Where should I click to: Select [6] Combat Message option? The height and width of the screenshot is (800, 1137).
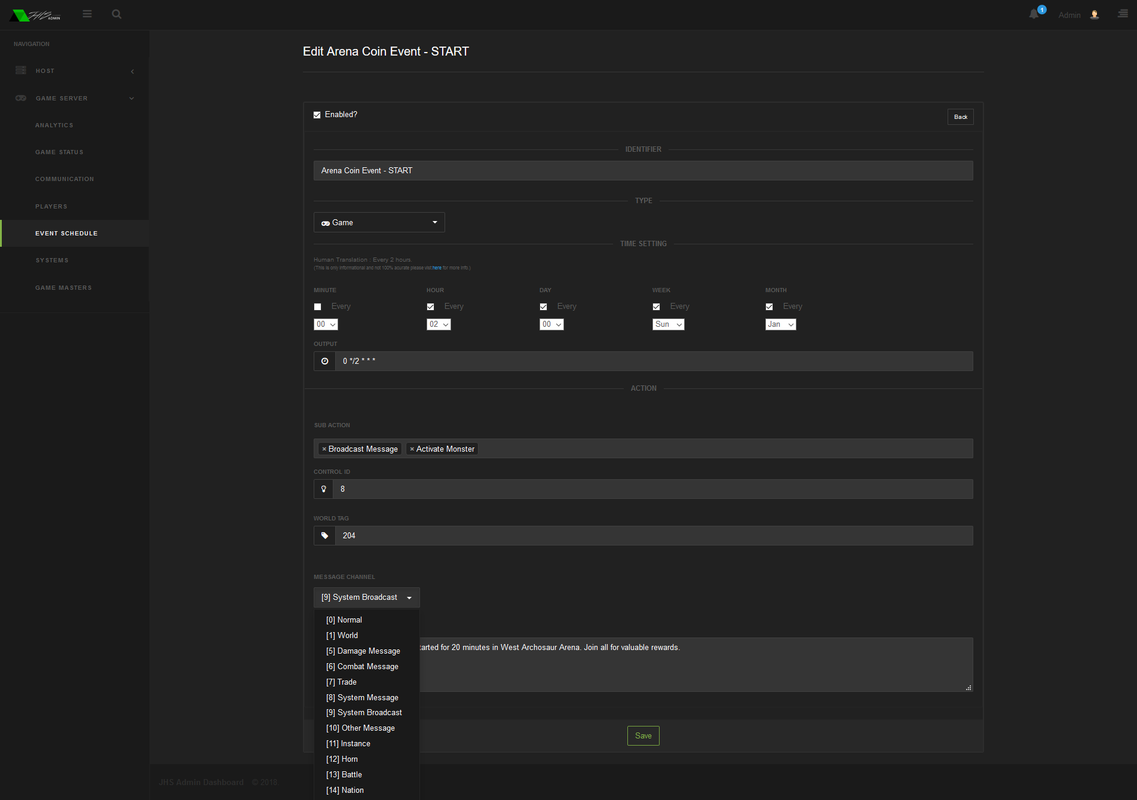(x=366, y=667)
